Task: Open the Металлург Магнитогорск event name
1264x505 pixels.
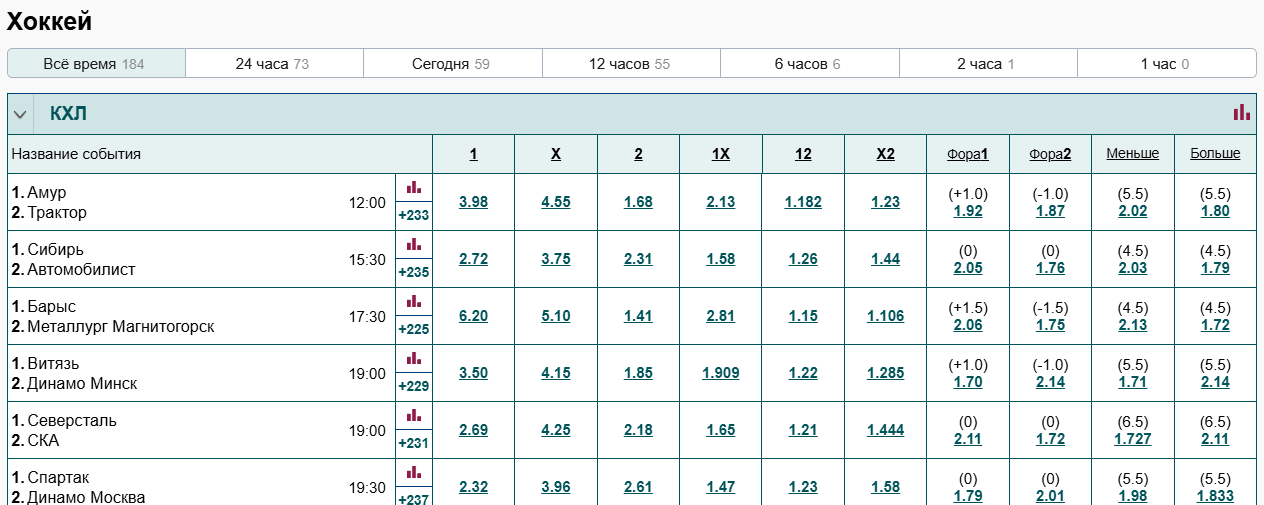Action: pyautogui.click(x=120, y=327)
